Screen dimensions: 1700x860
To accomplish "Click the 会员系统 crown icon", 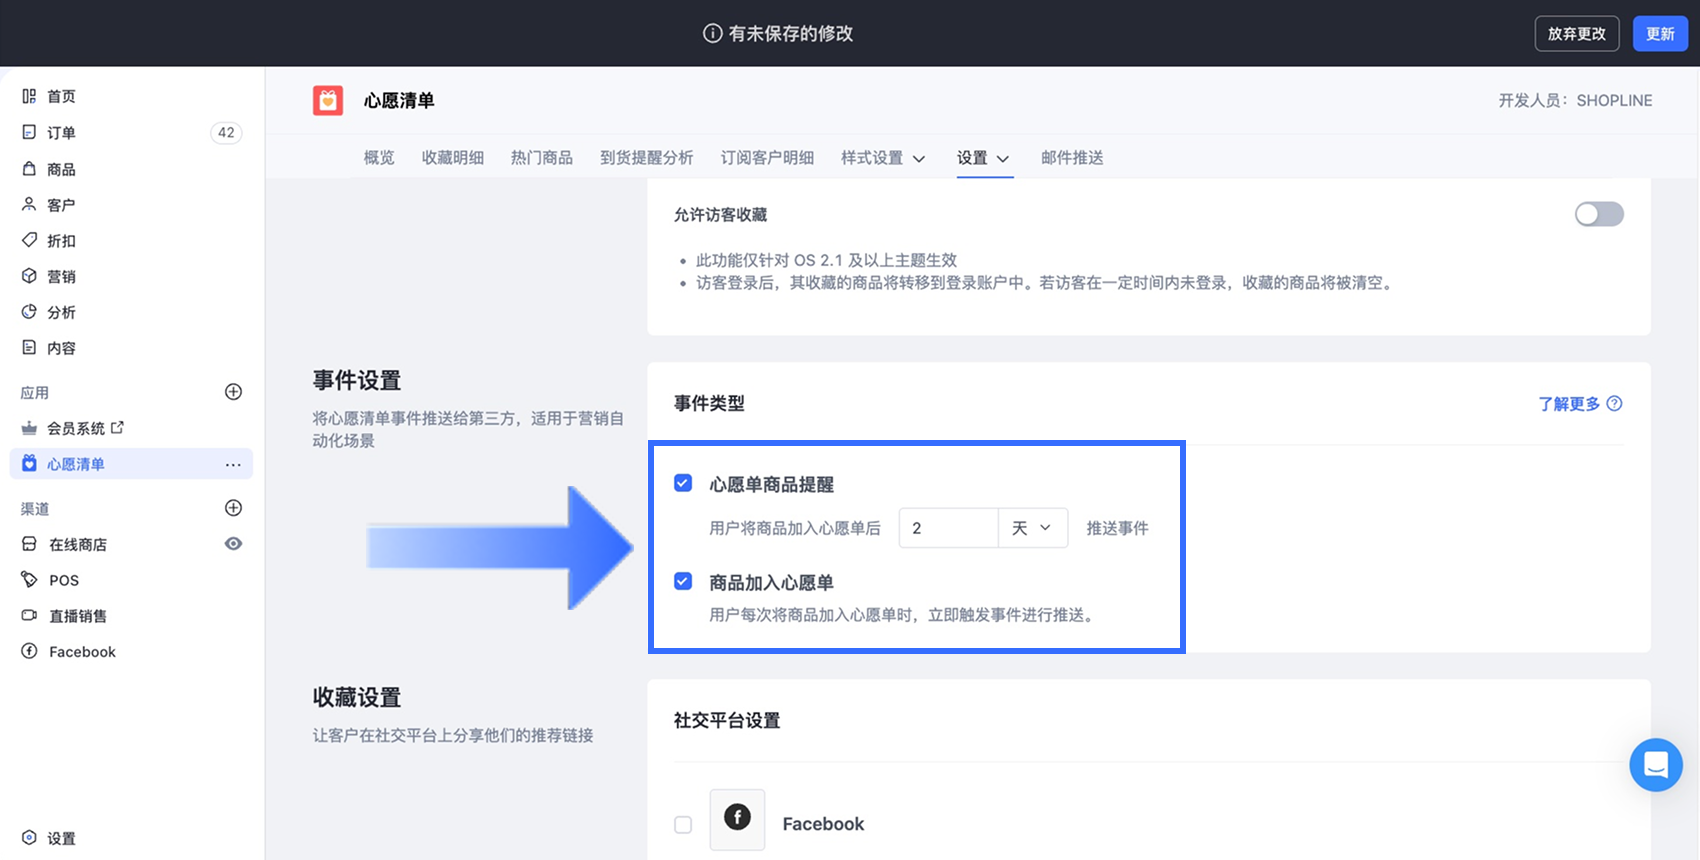I will tap(29, 428).
